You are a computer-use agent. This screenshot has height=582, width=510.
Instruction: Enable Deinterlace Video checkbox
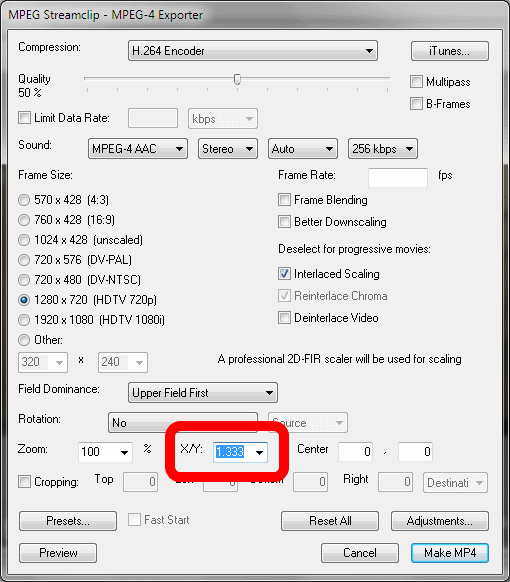point(284,318)
